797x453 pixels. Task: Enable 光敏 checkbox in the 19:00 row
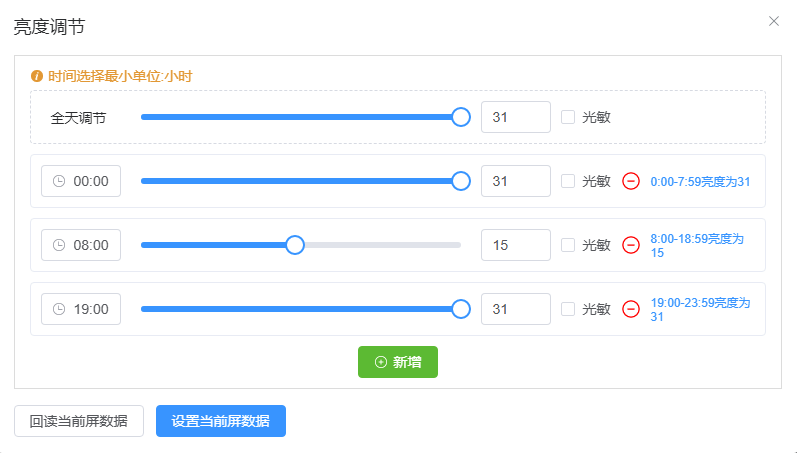point(568,309)
